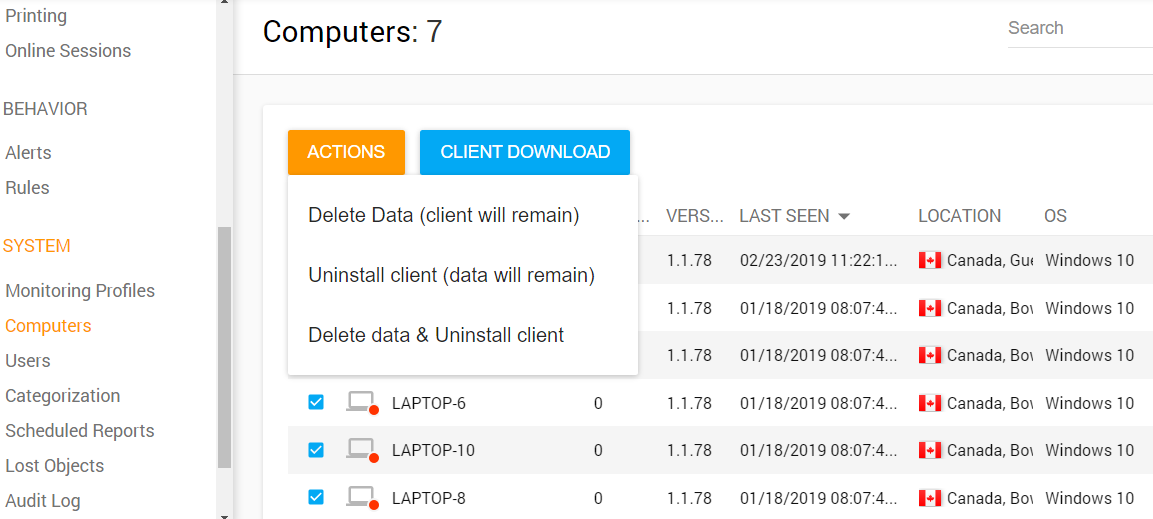The image size is (1153, 519).
Task: Click the LAPTOP-6 computer icon
Action: coord(360,402)
